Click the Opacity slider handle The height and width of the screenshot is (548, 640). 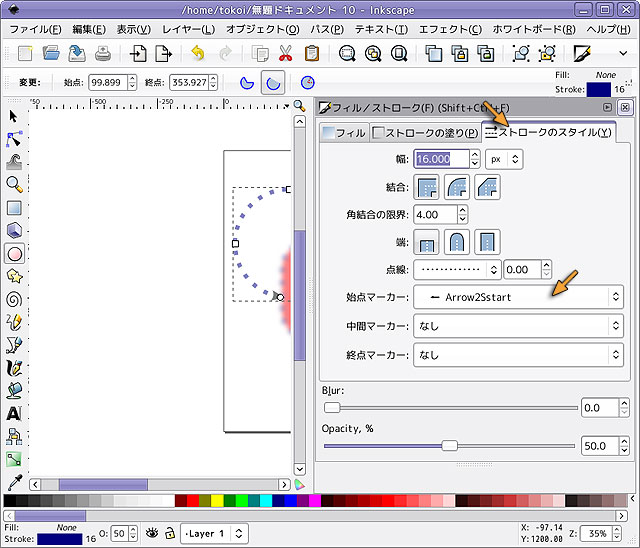point(449,446)
